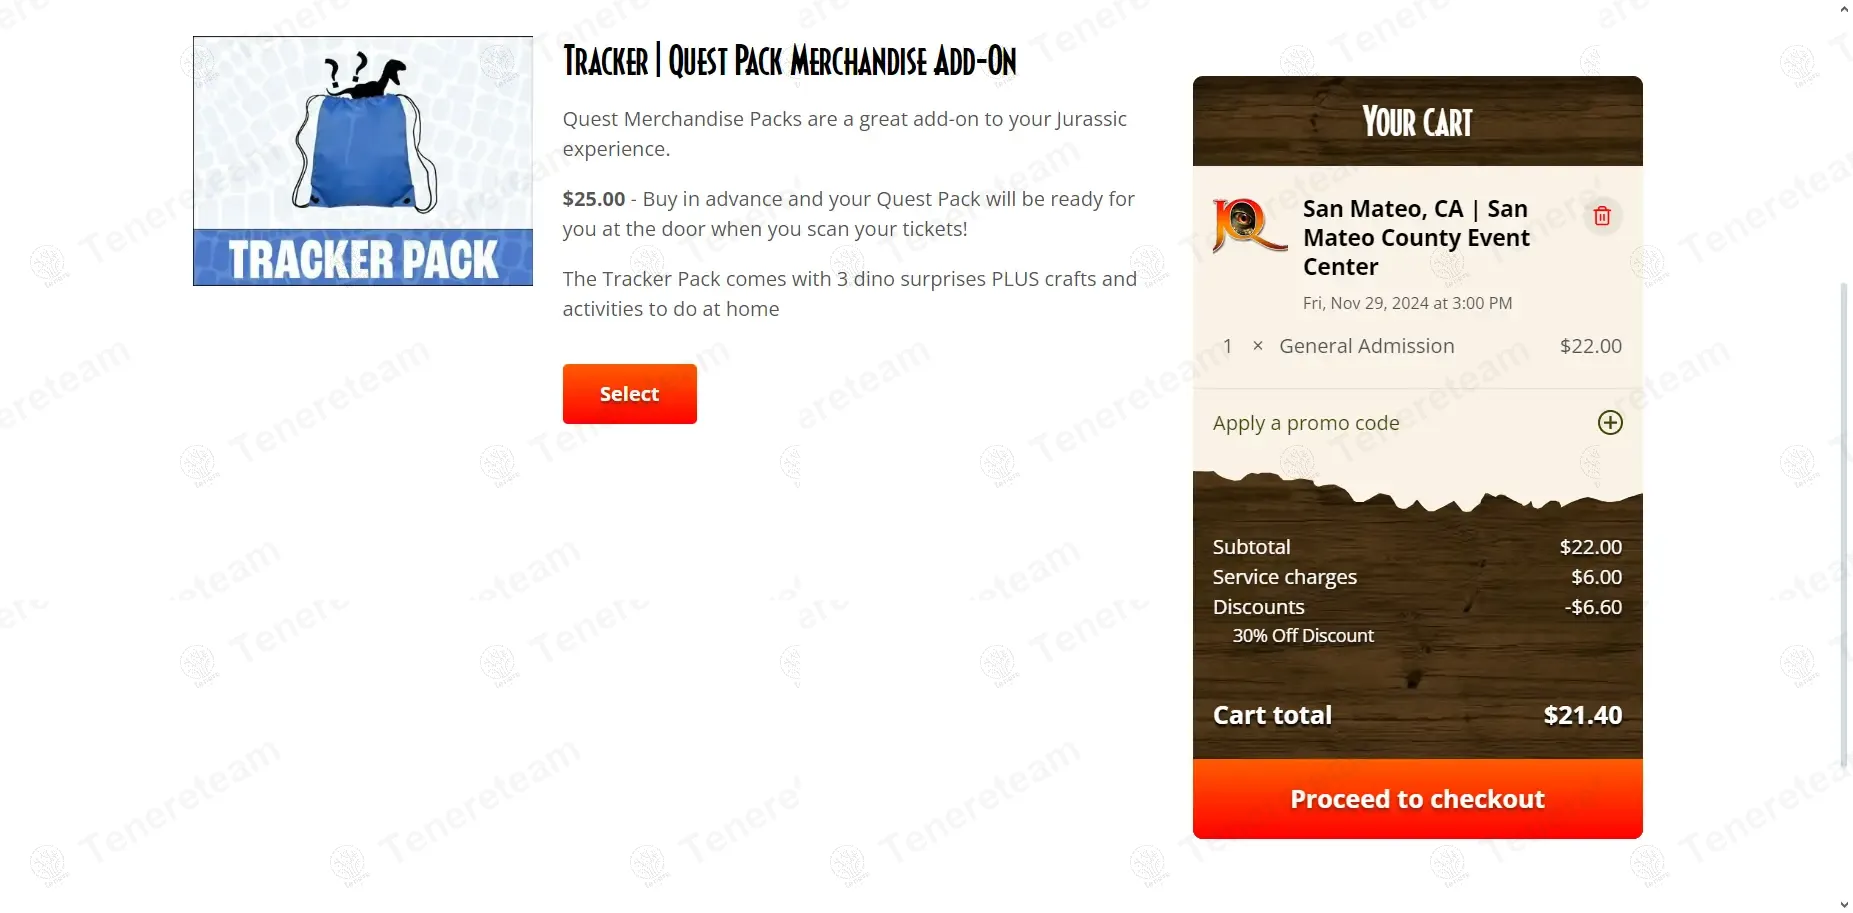Open the Tracker Pack product image
The width and height of the screenshot is (1853, 913).
pos(363,161)
